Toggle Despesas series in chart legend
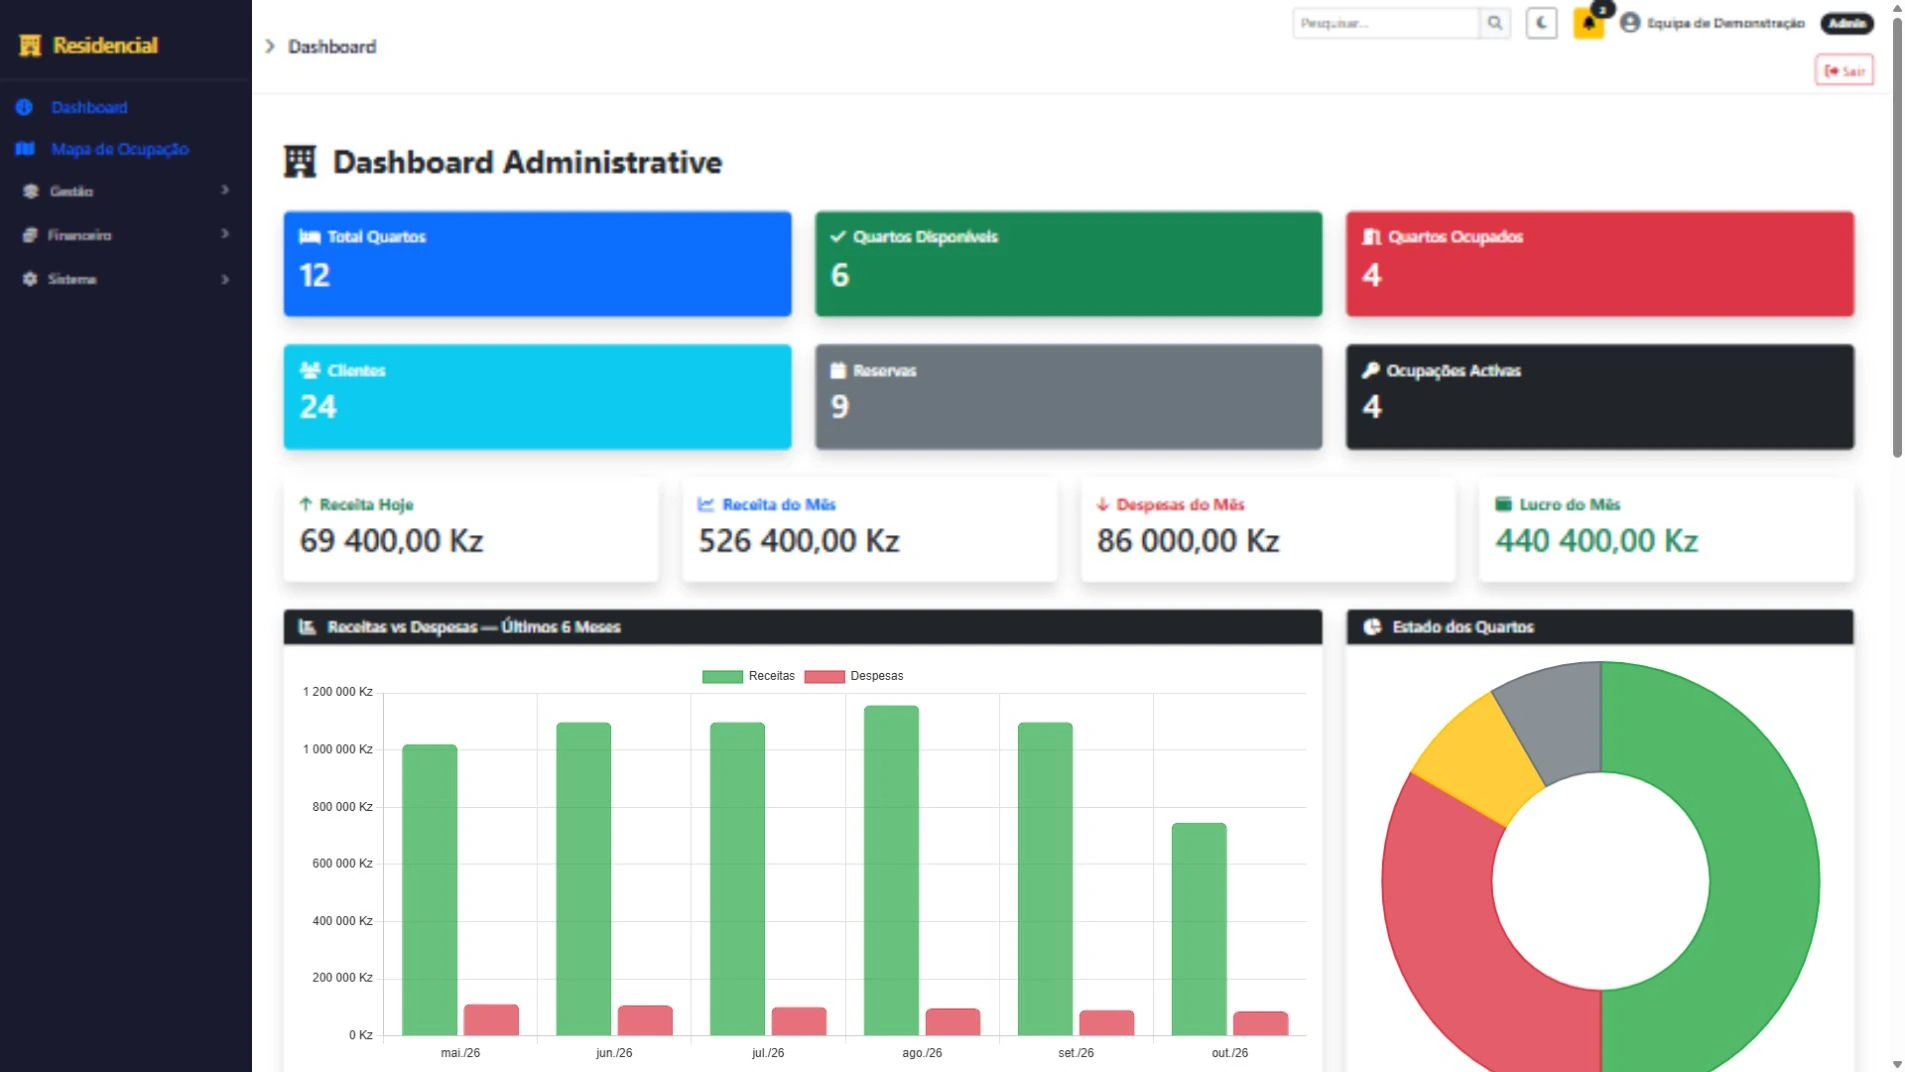Screen dimensions: 1905x1072 (854, 676)
